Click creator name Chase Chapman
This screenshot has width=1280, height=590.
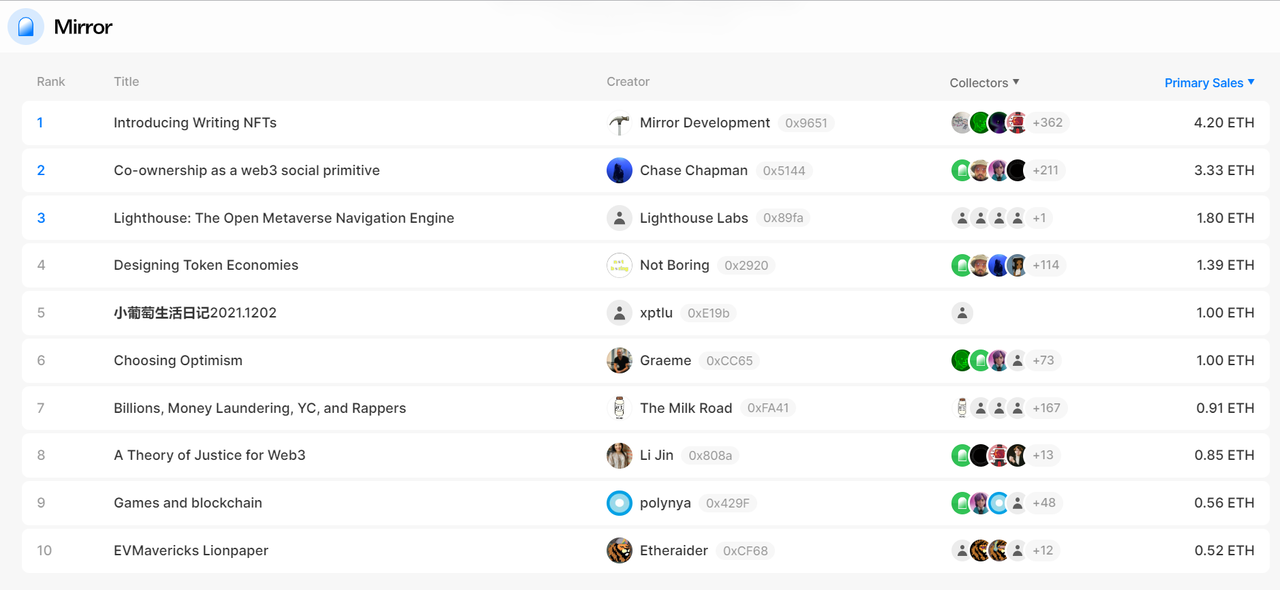tap(694, 170)
